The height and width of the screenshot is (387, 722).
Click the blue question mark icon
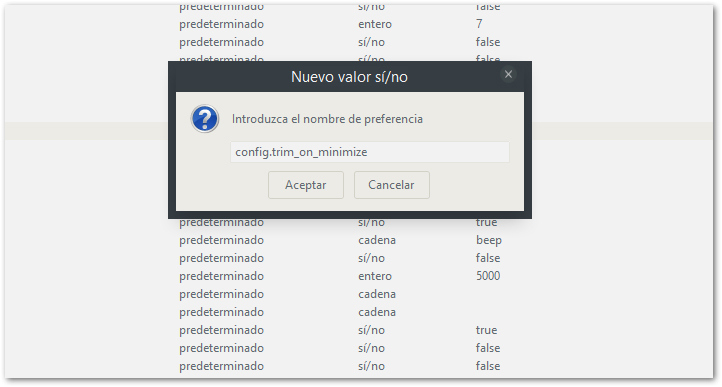[x=205, y=119]
